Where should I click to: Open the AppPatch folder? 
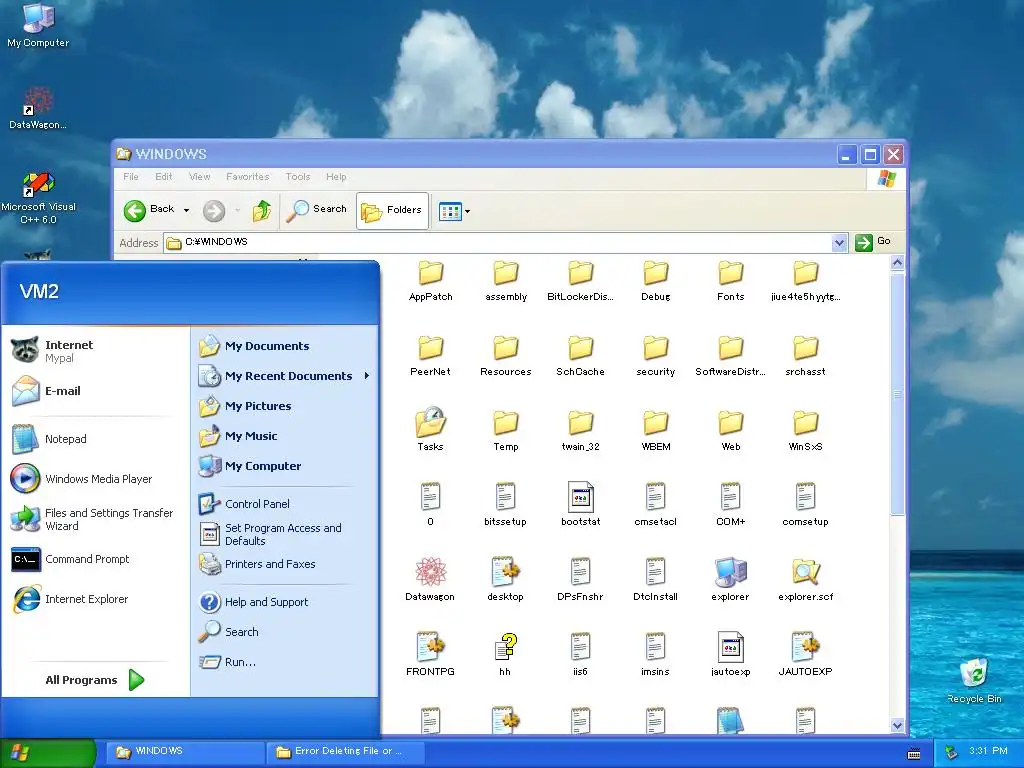pos(430,281)
